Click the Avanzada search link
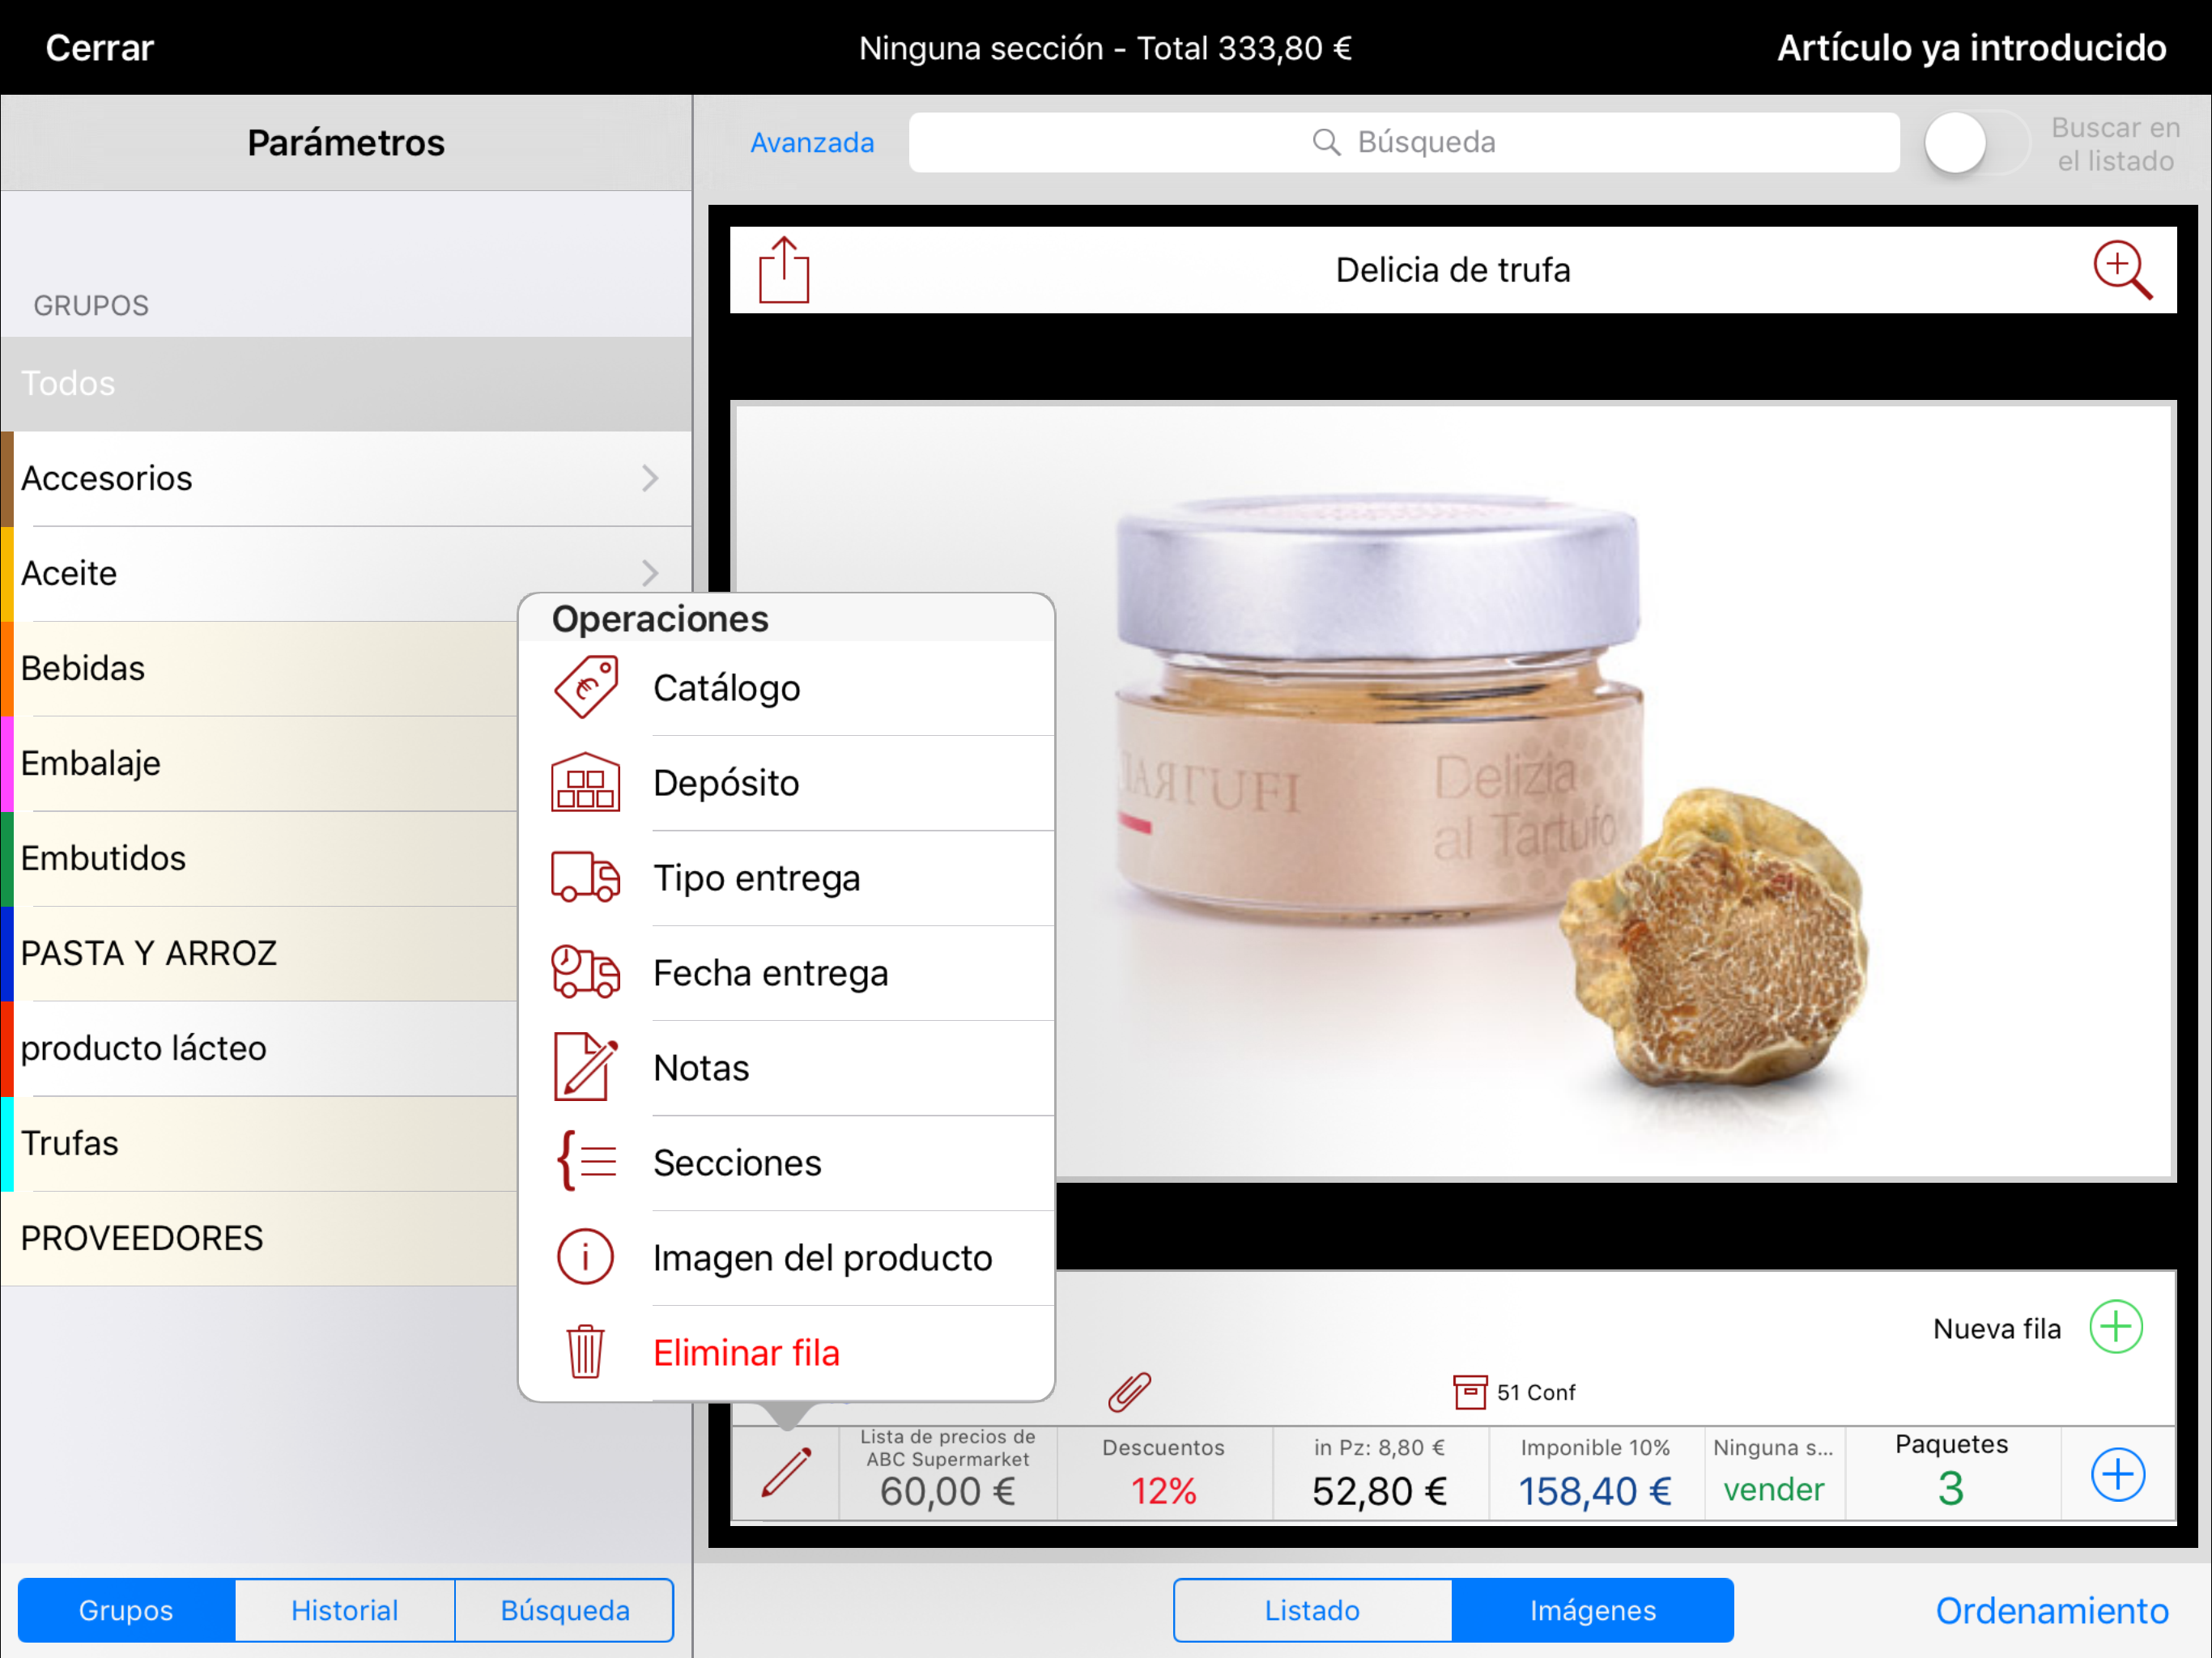The width and height of the screenshot is (2212, 1658). 812,143
